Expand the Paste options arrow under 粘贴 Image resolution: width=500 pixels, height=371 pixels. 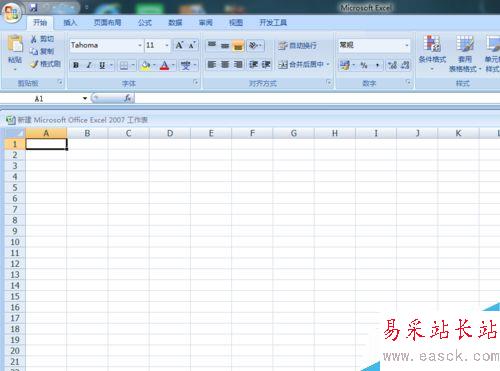[15, 69]
